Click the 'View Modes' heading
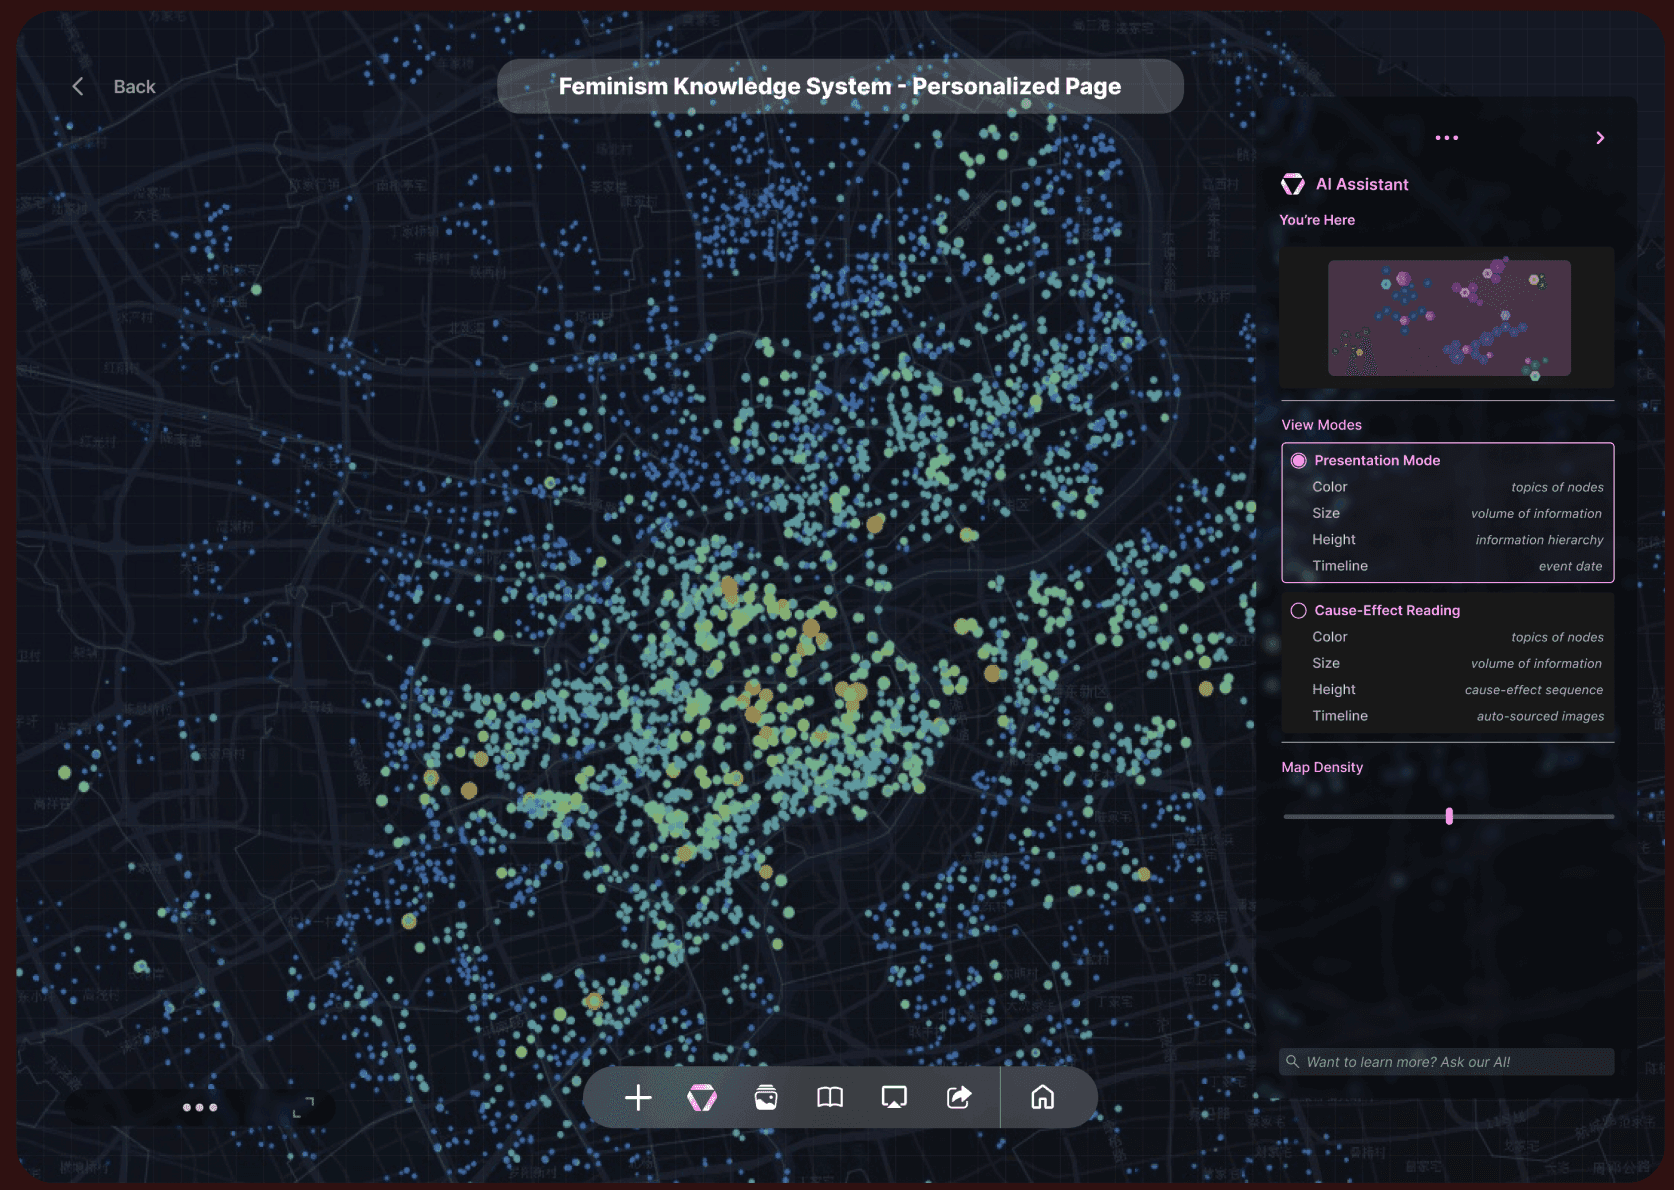1674x1190 pixels. [x=1322, y=425]
